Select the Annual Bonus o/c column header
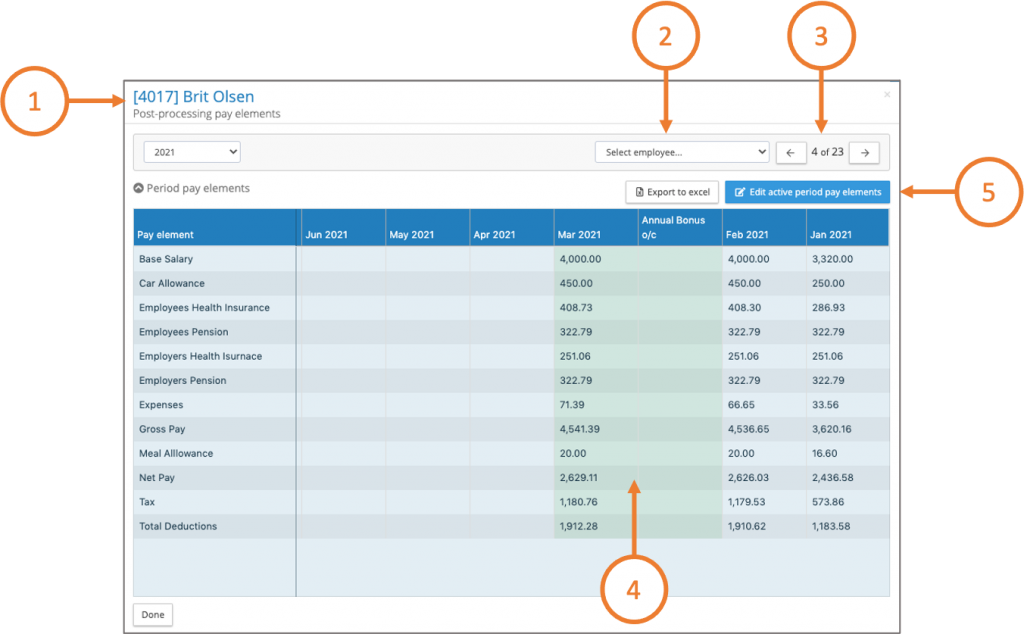1024x634 pixels. [673, 227]
